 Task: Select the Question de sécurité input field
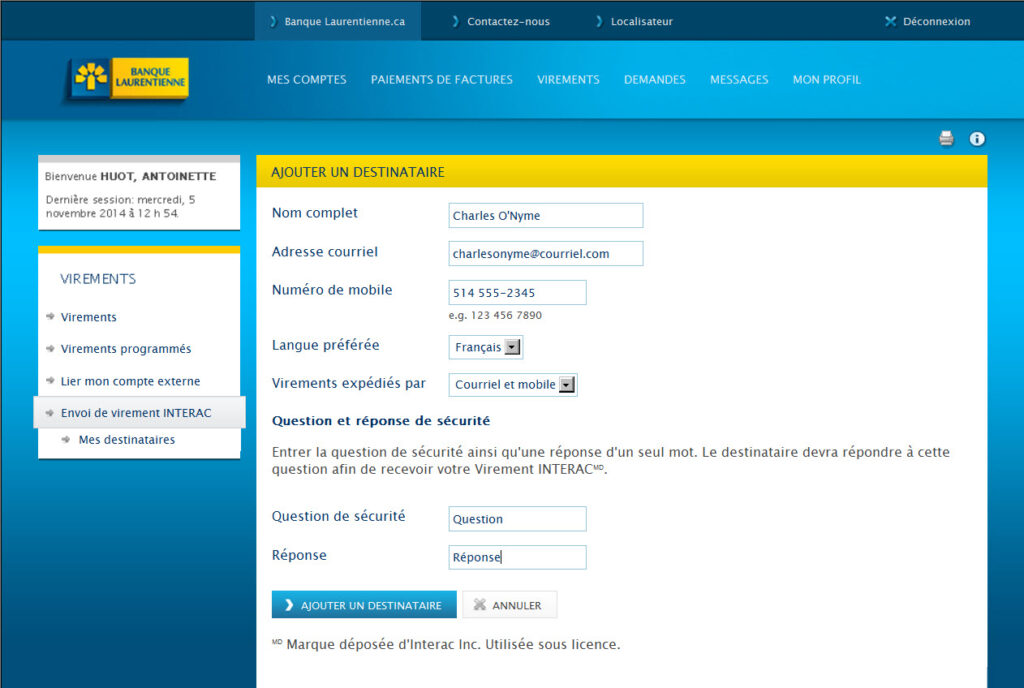coord(517,518)
